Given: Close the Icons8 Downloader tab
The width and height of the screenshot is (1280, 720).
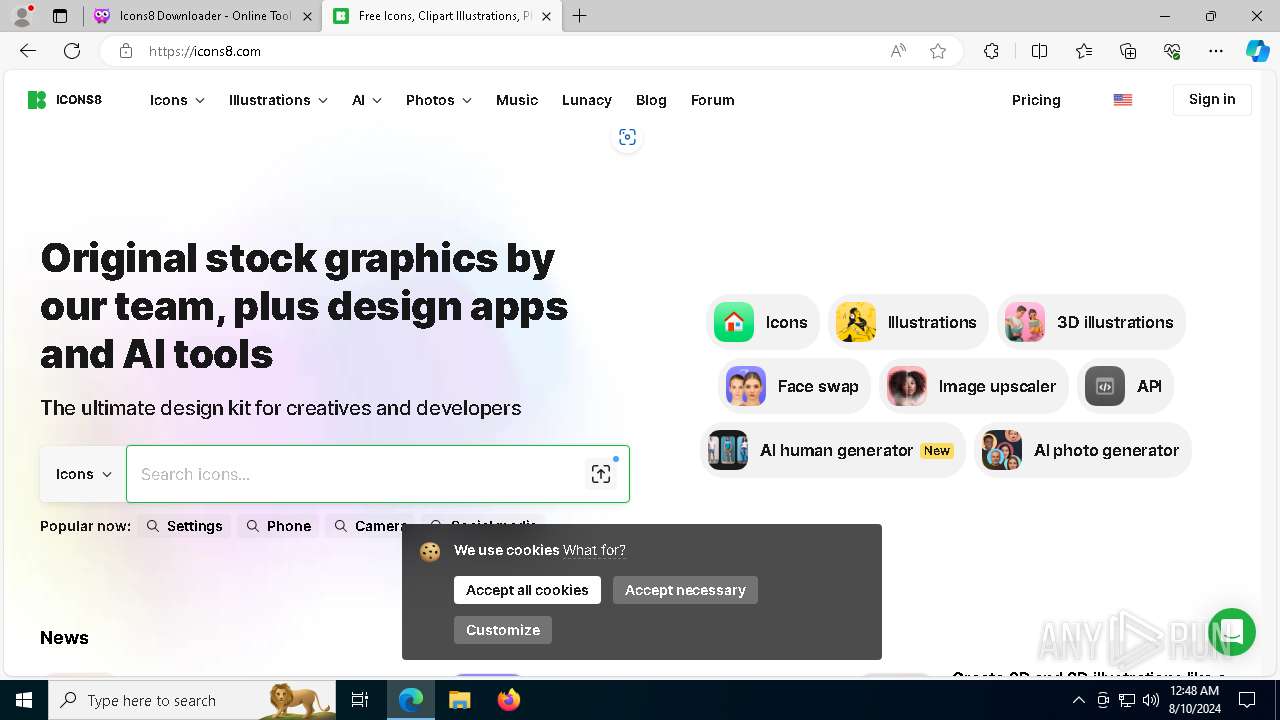Looking at the screenshot, I should pos(307,16).
